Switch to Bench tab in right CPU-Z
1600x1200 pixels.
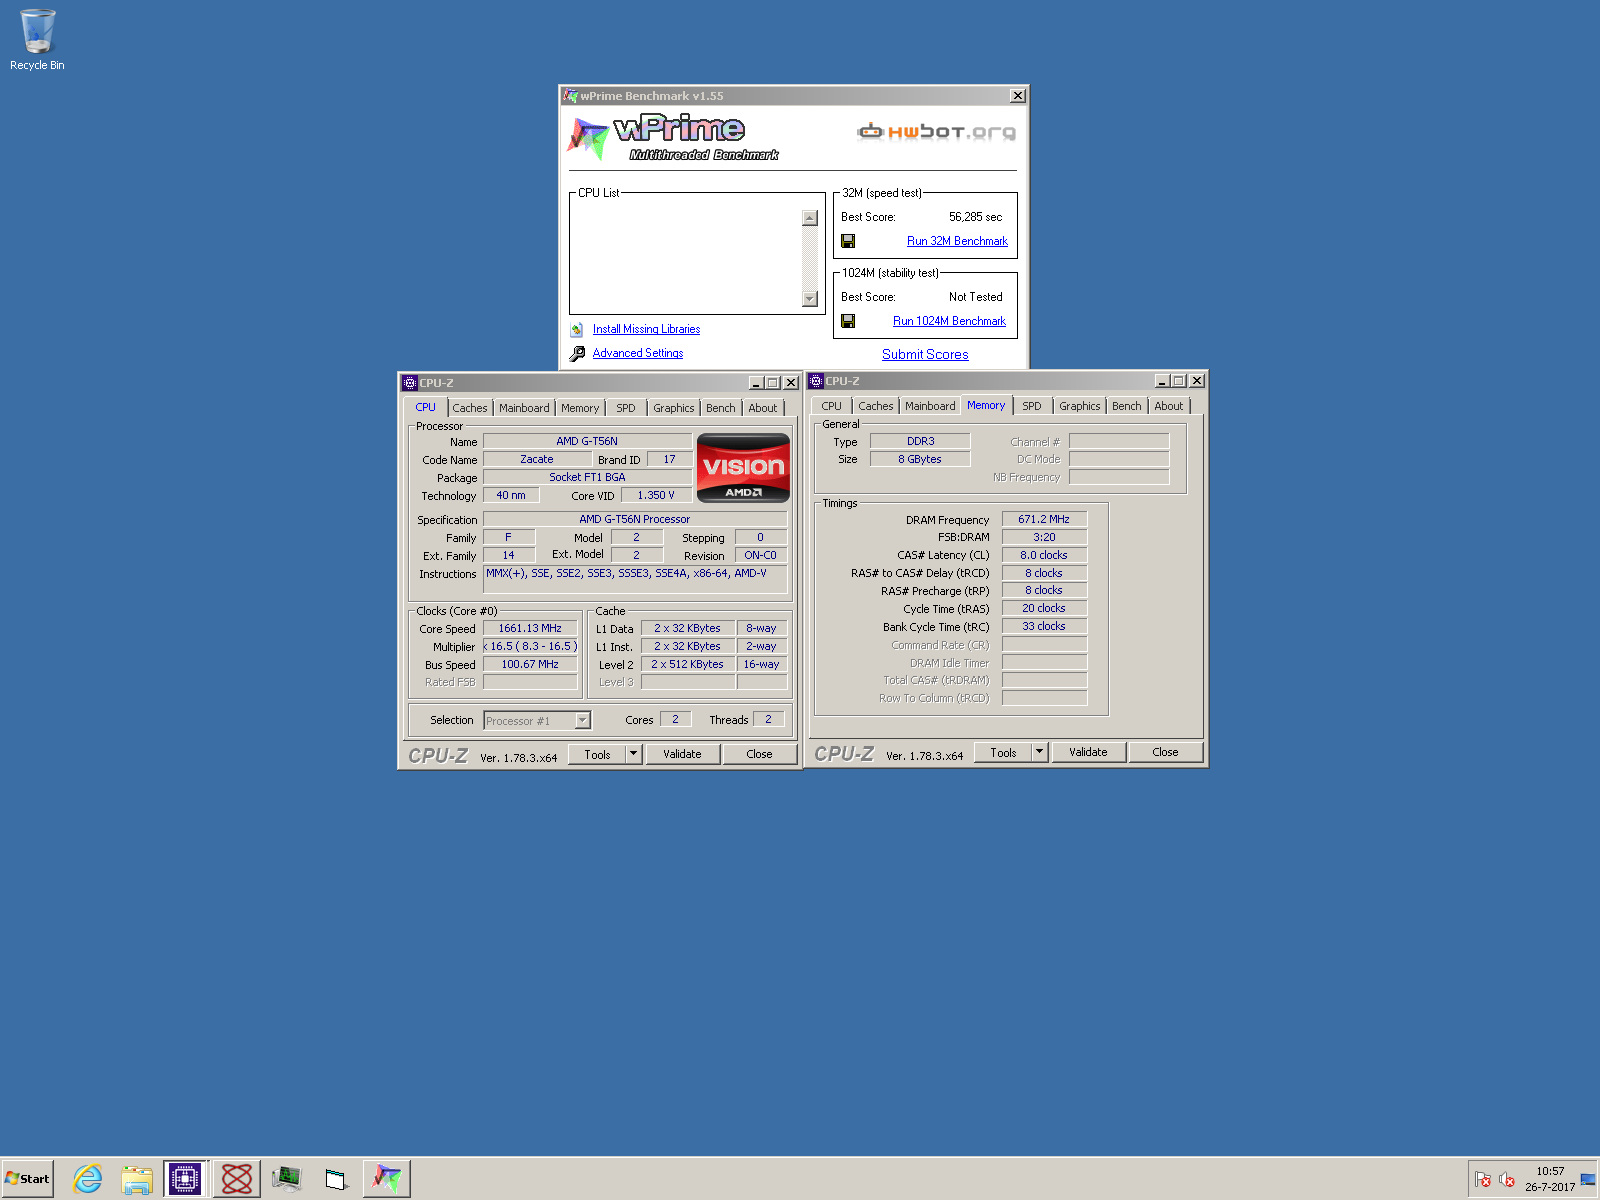pos(1127,406)
